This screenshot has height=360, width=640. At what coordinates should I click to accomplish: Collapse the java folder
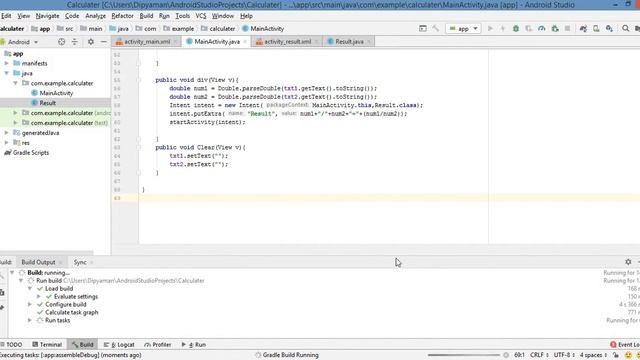pyautogui.click(x=7, y=73)
